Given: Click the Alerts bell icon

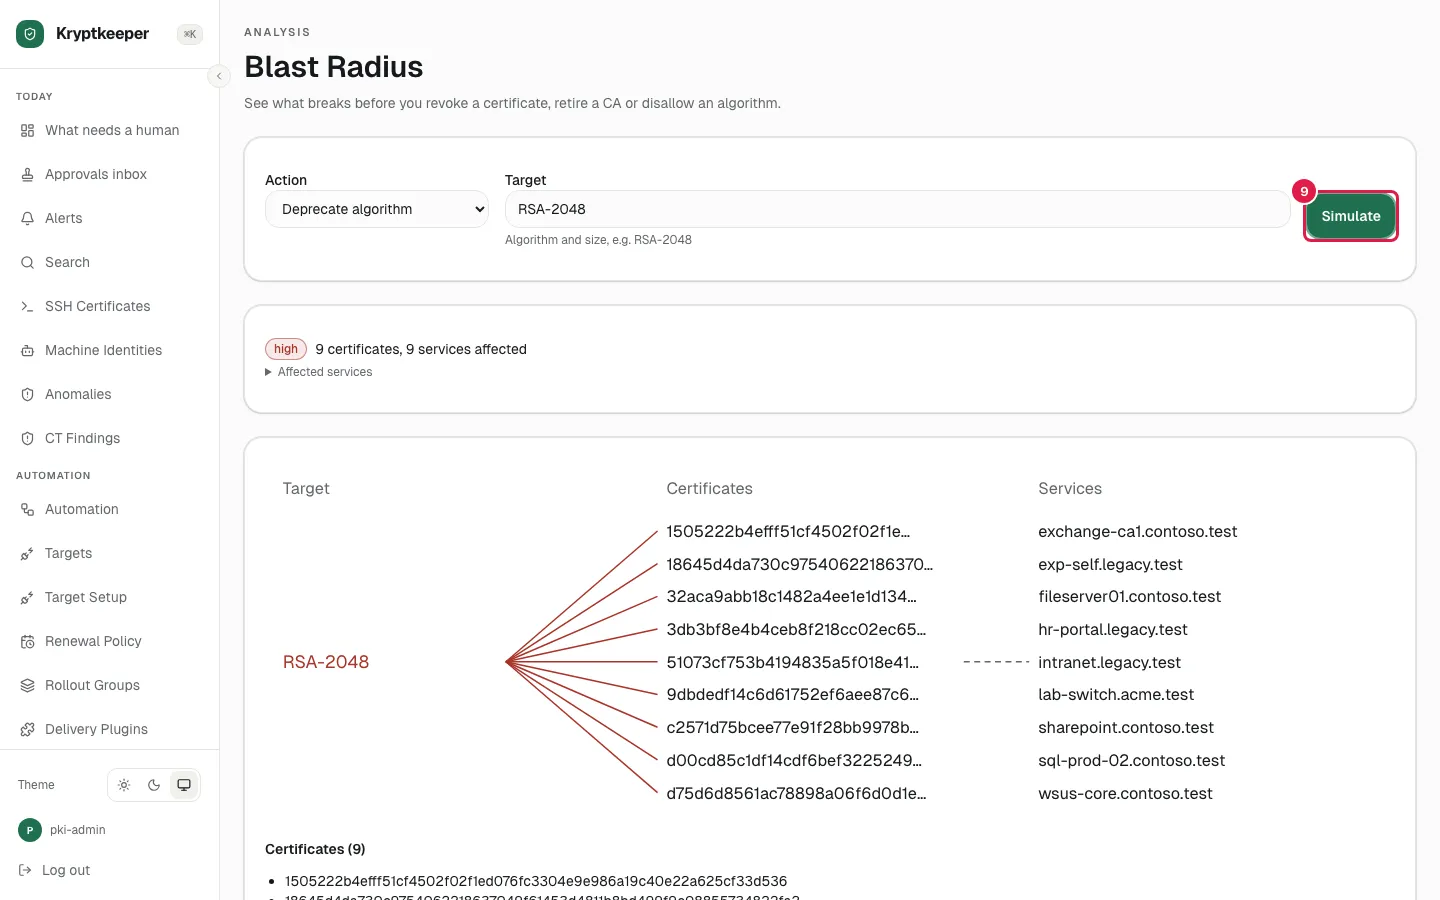Looking at the screenshot, I should coord(27,219).
